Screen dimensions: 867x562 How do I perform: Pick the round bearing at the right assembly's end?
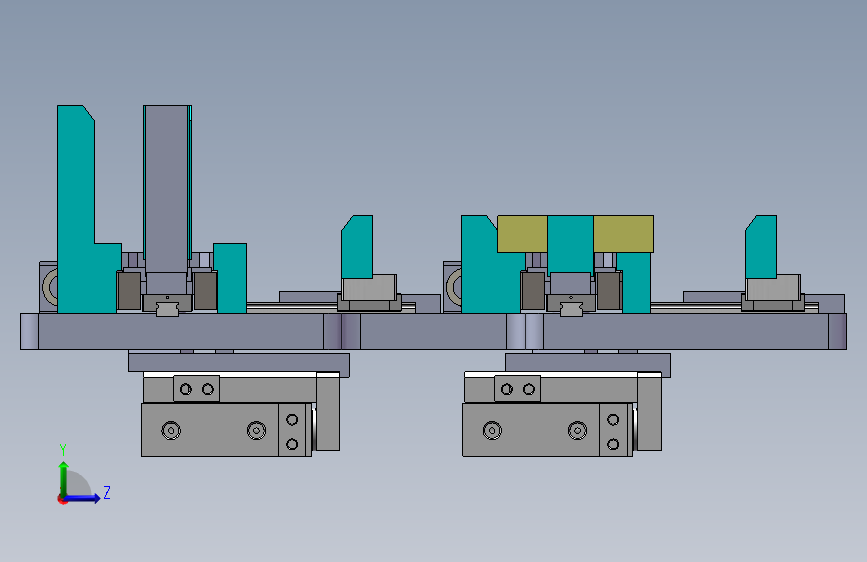click(x=455, y=287)
